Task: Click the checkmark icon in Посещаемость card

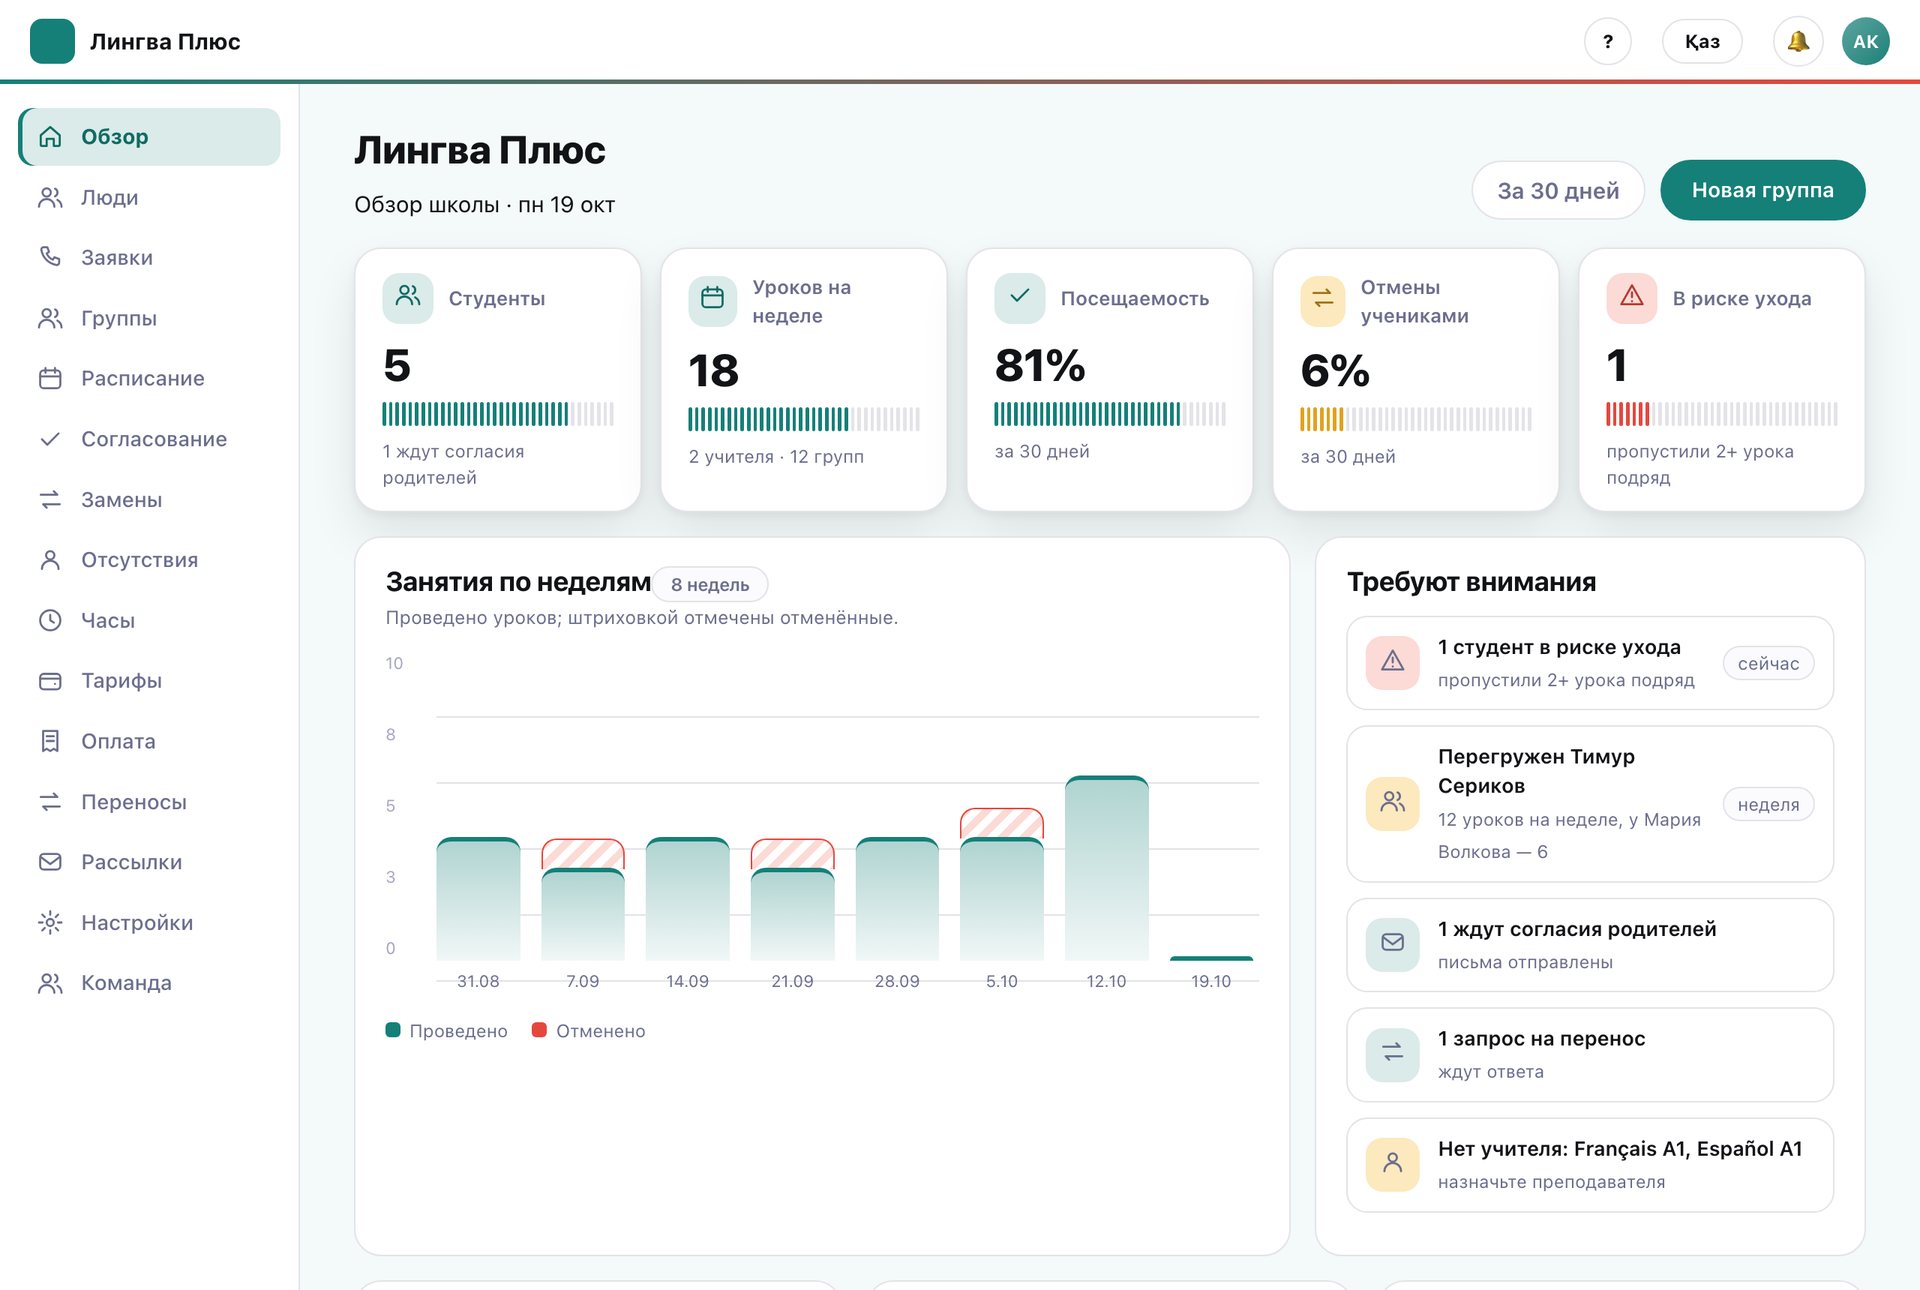Action: pos(1020,298)
